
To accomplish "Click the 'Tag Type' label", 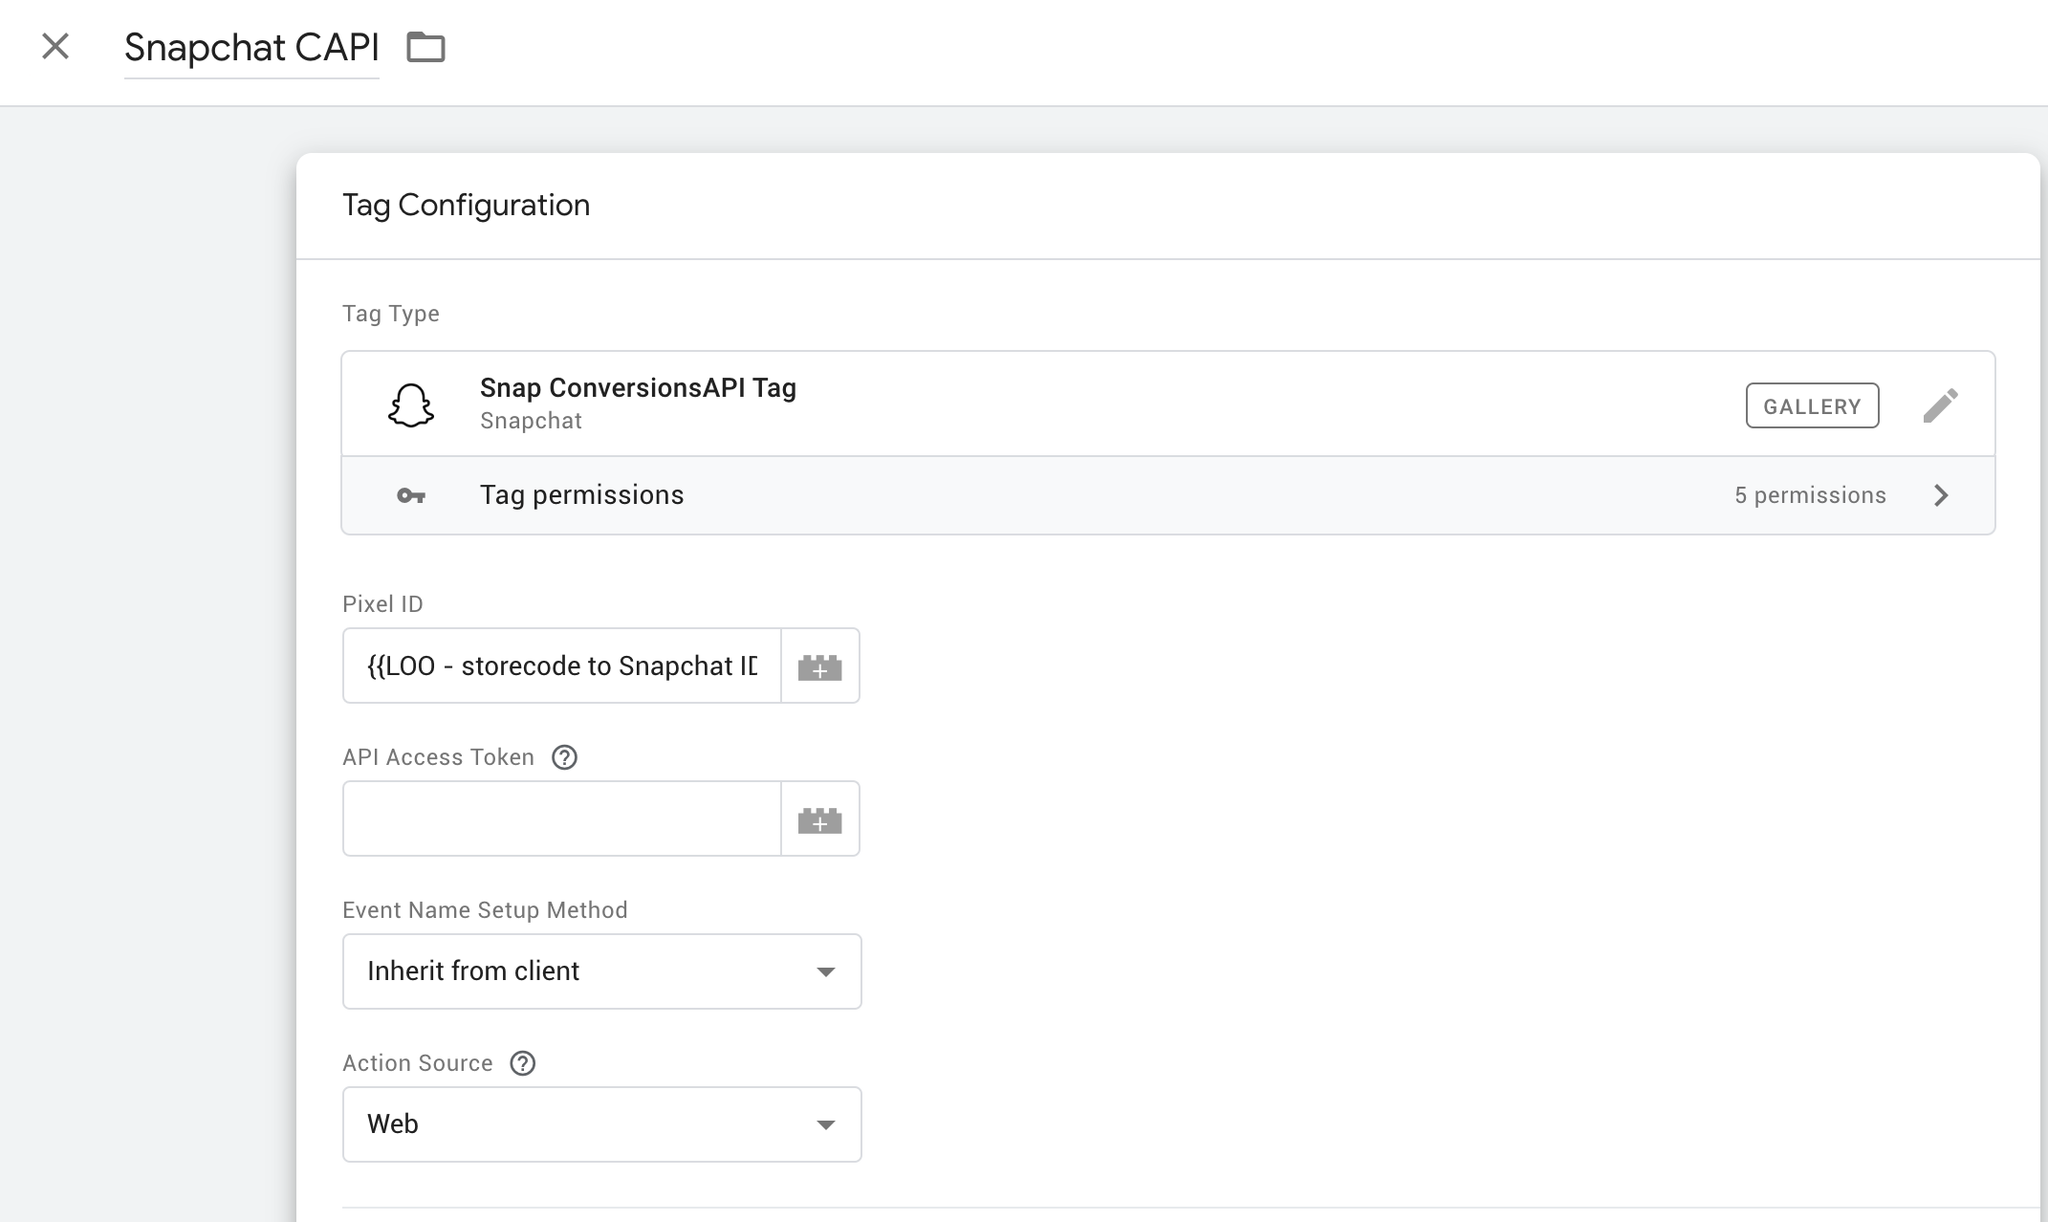I will [x=391, y=314].
